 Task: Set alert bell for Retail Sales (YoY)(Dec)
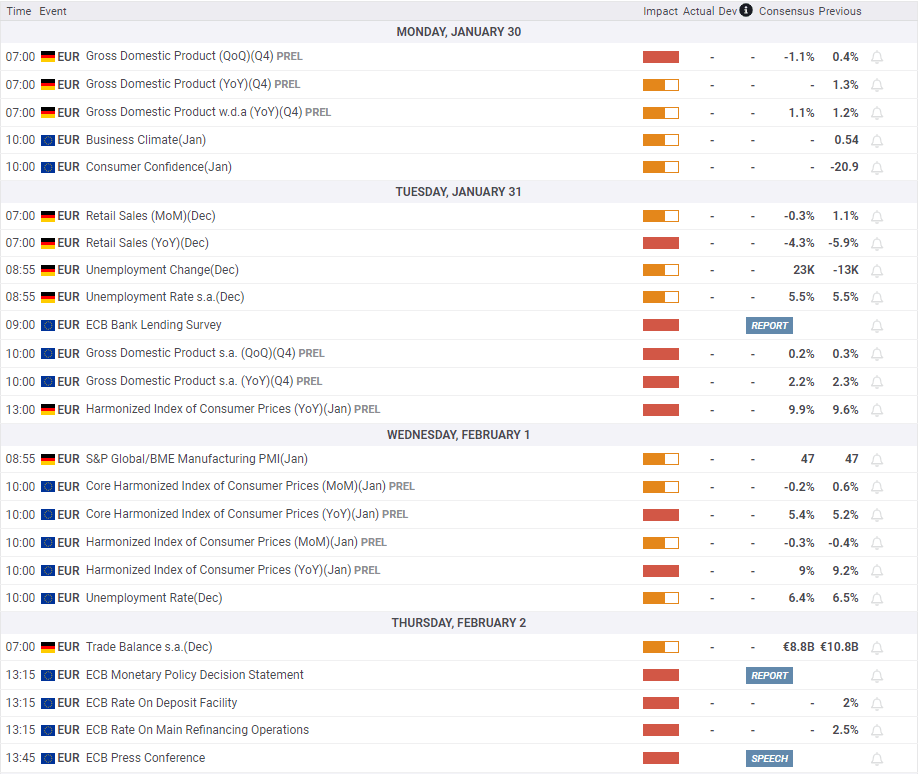tap(877, 244)
